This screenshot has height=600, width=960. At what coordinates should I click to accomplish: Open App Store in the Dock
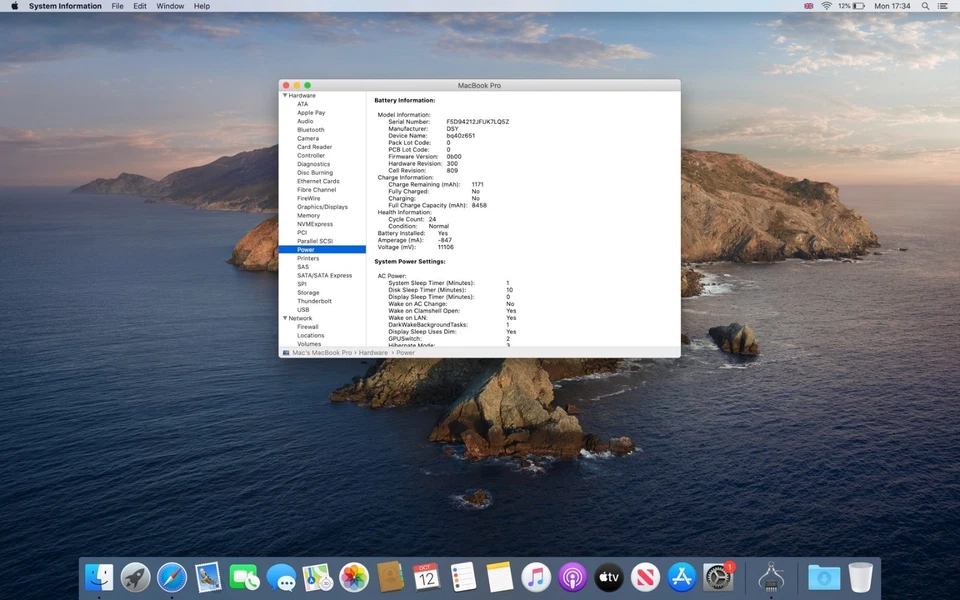click(x=681, y=577)
